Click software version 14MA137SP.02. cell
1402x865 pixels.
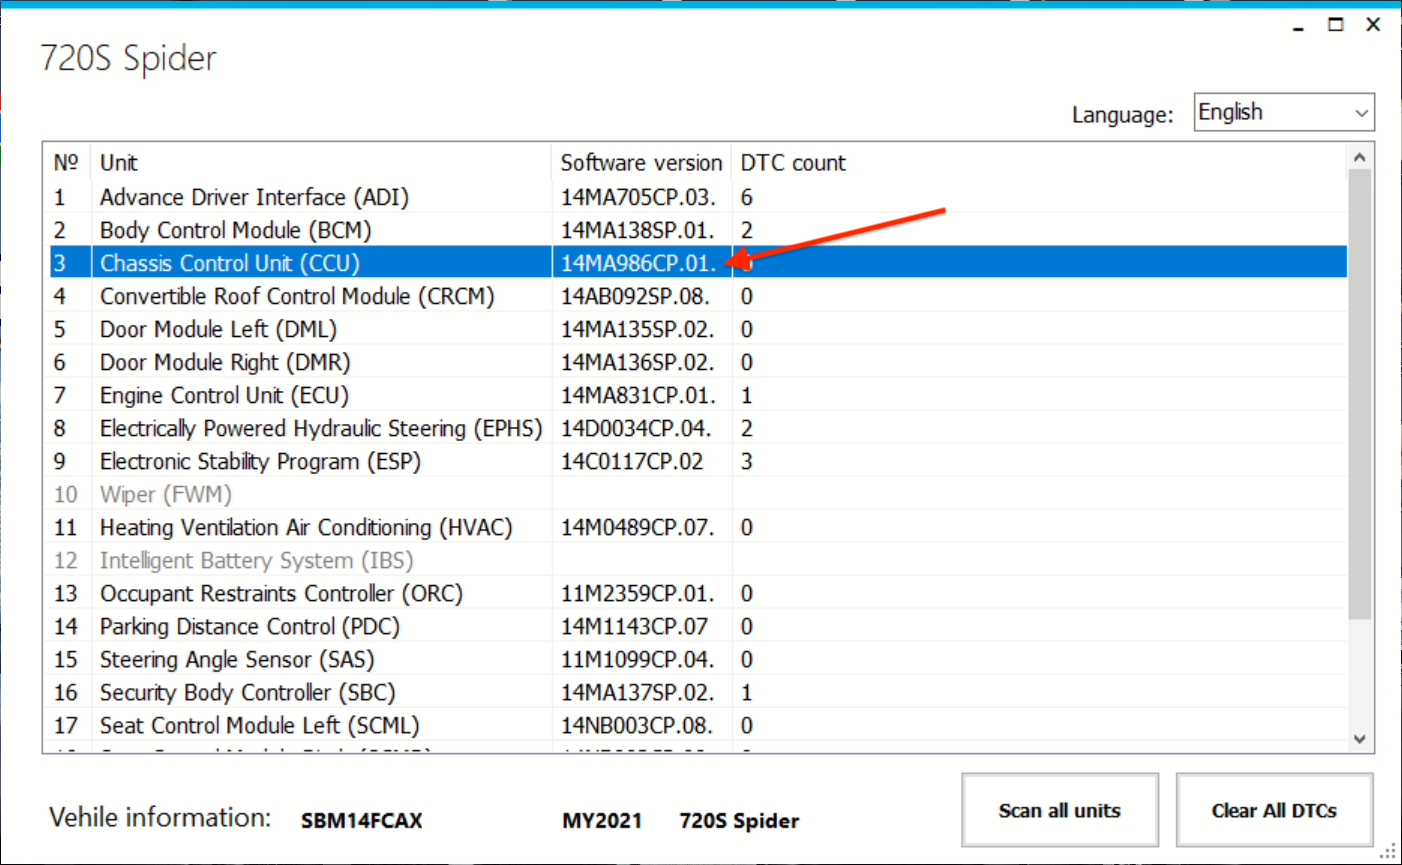pyautogui.click(x=638, y=692)
